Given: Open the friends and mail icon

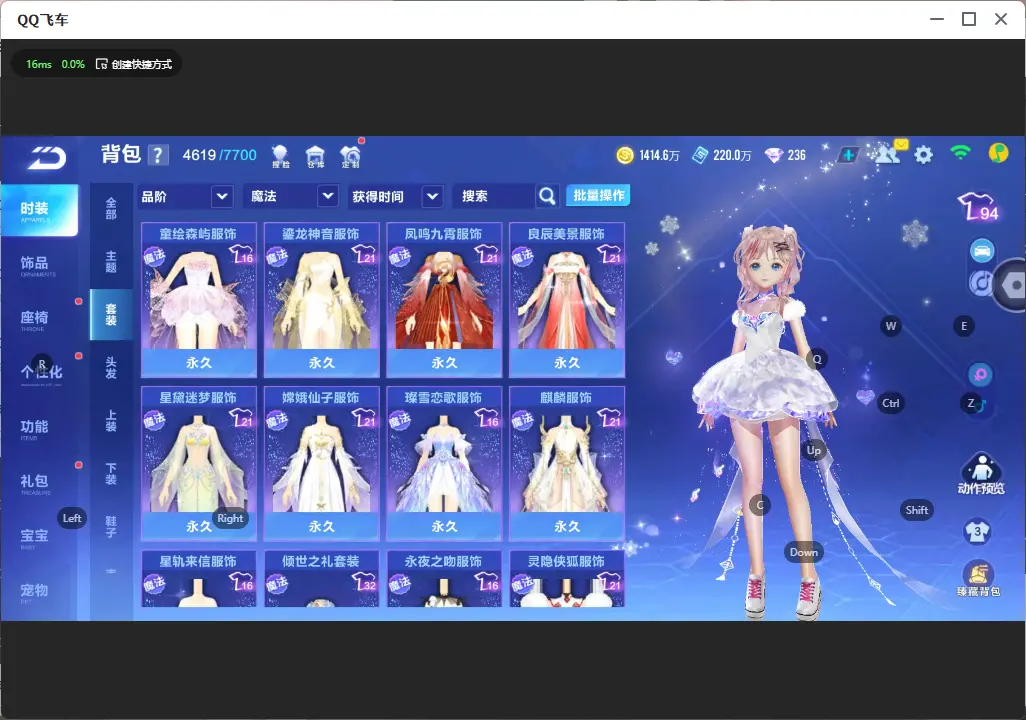Looking at the screenshot, I should (889, 153).
